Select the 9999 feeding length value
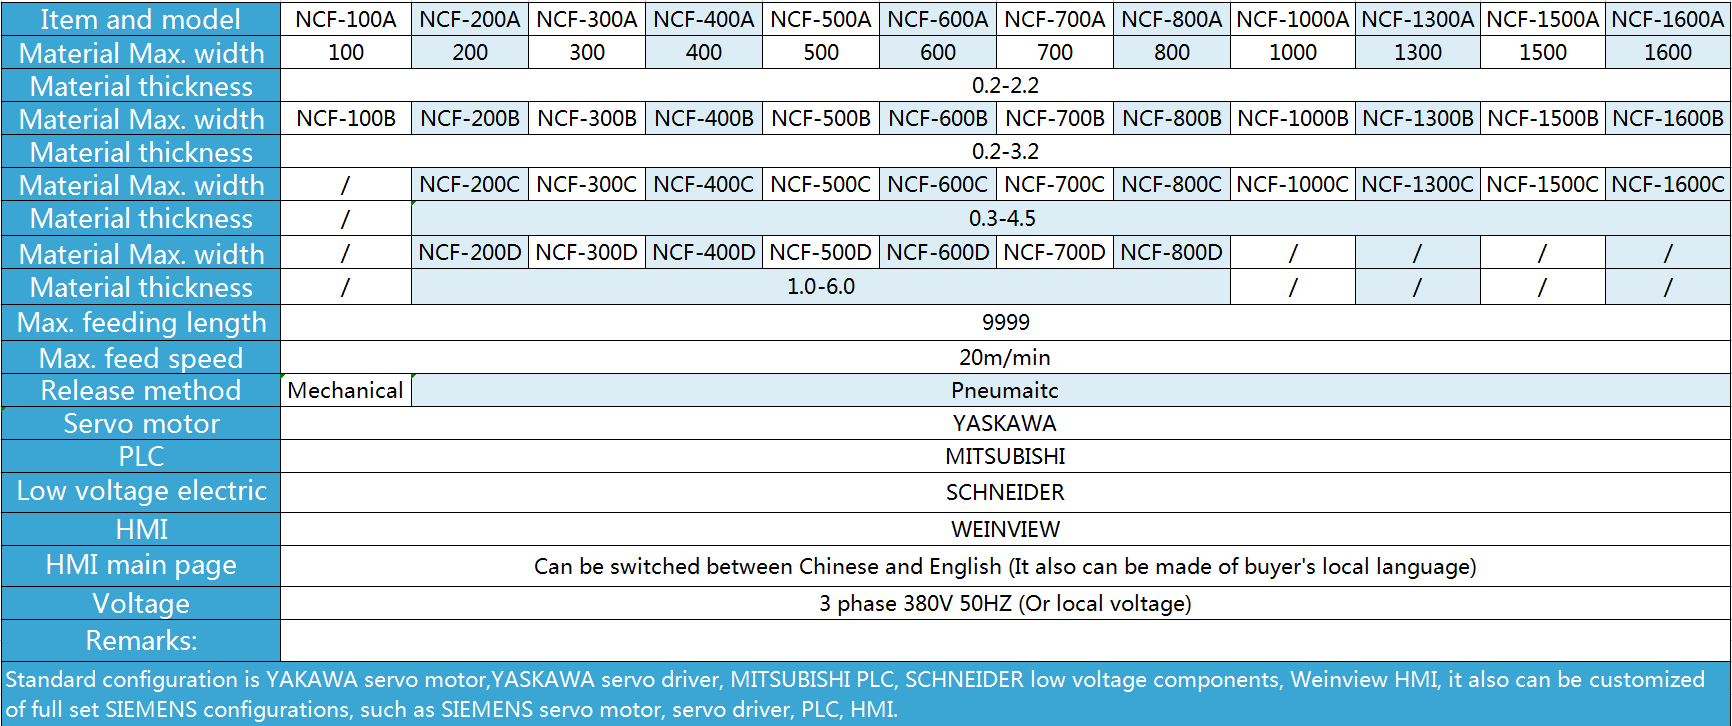 click(1006, 322)
